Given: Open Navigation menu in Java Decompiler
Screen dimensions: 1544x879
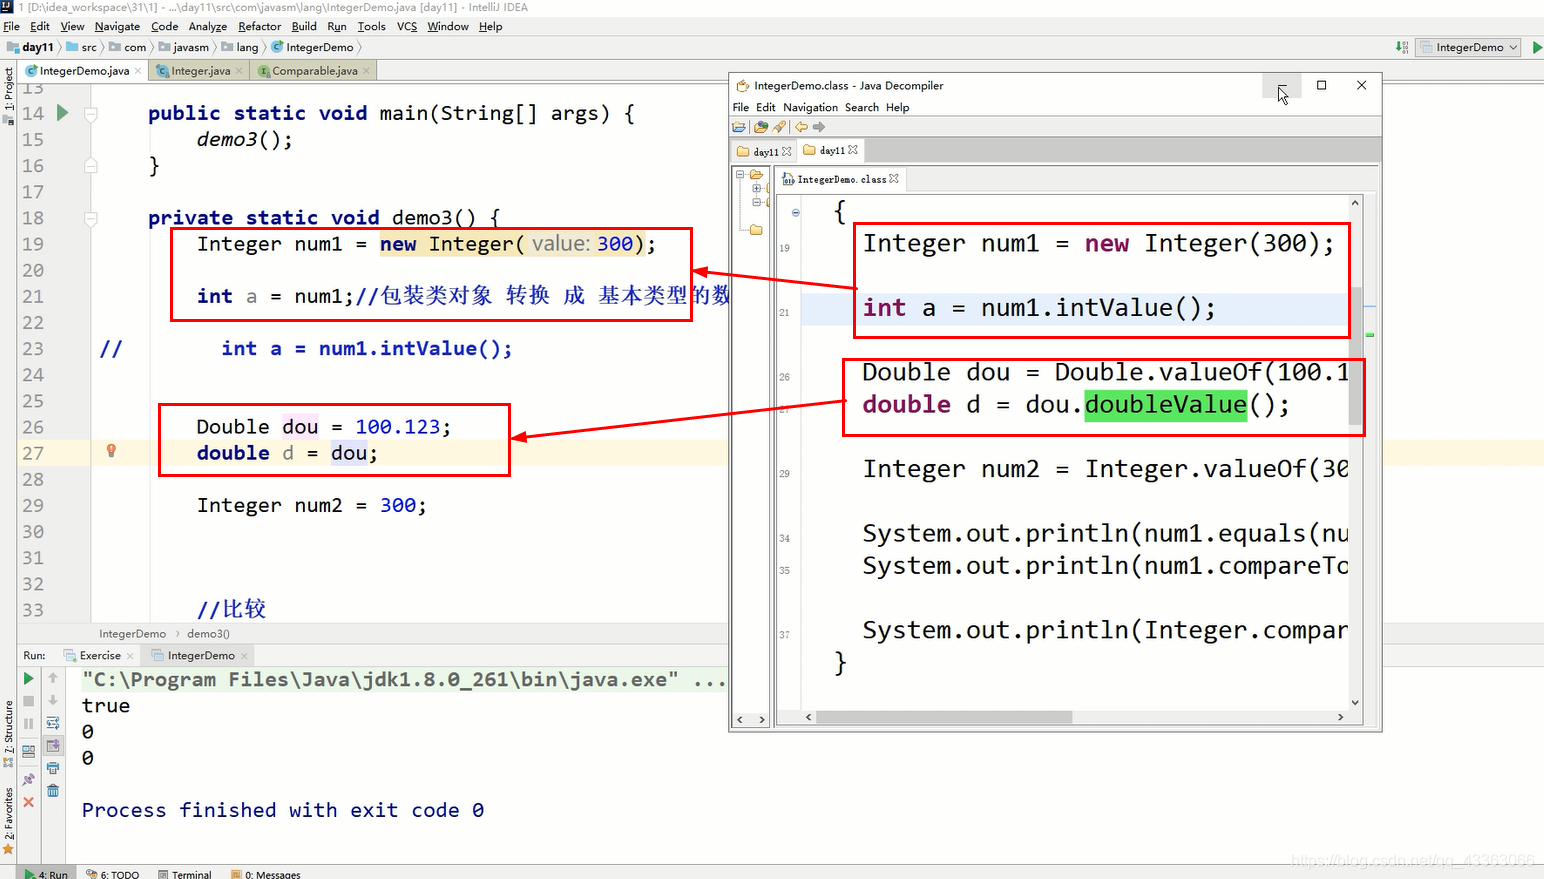Looking at the screenshot, I should tap(810, 108).
